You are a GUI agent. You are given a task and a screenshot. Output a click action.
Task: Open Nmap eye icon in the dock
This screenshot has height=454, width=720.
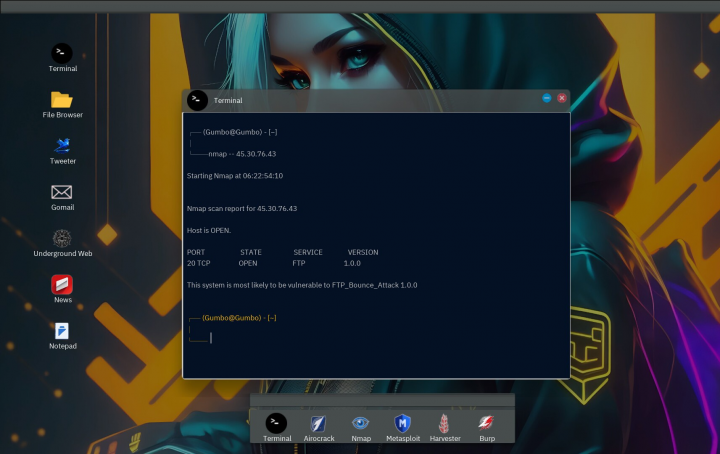pos(361,423)
